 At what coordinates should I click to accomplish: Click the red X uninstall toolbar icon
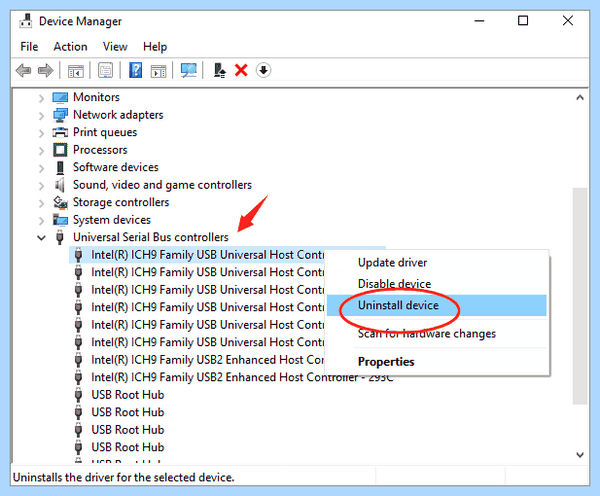(x=241, y=70)
